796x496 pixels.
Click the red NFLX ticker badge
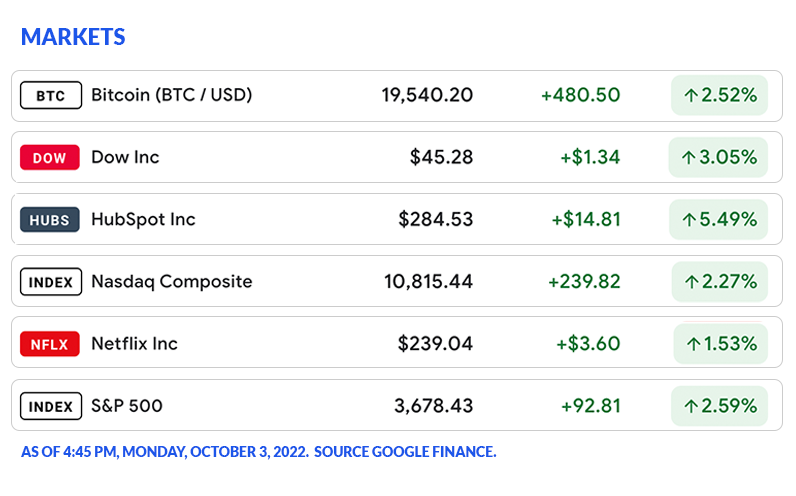[50, 344]
